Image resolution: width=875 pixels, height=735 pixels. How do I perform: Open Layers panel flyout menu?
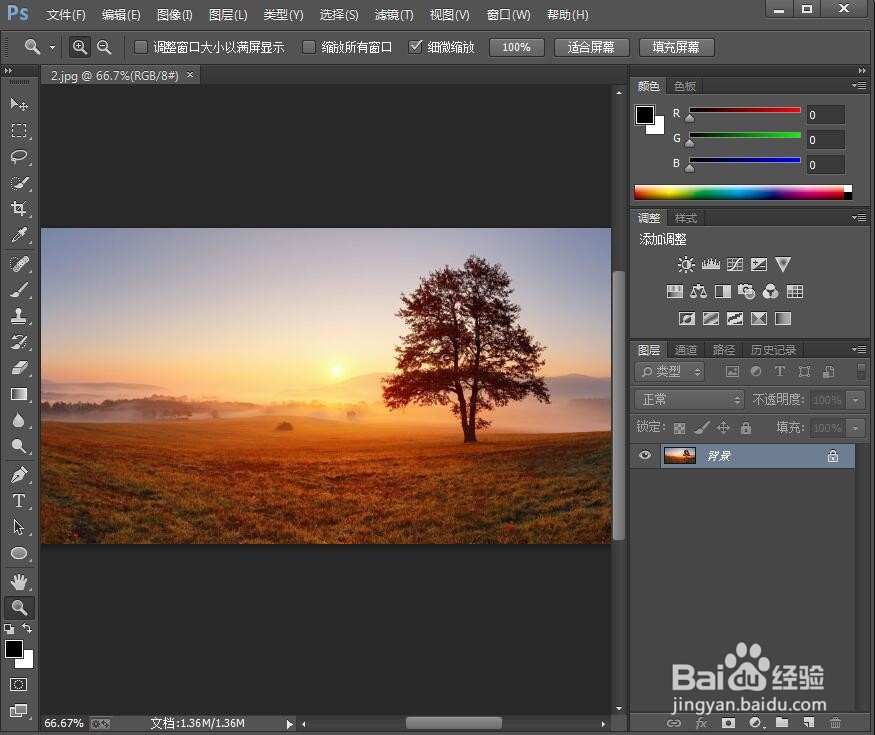[859, 349]
